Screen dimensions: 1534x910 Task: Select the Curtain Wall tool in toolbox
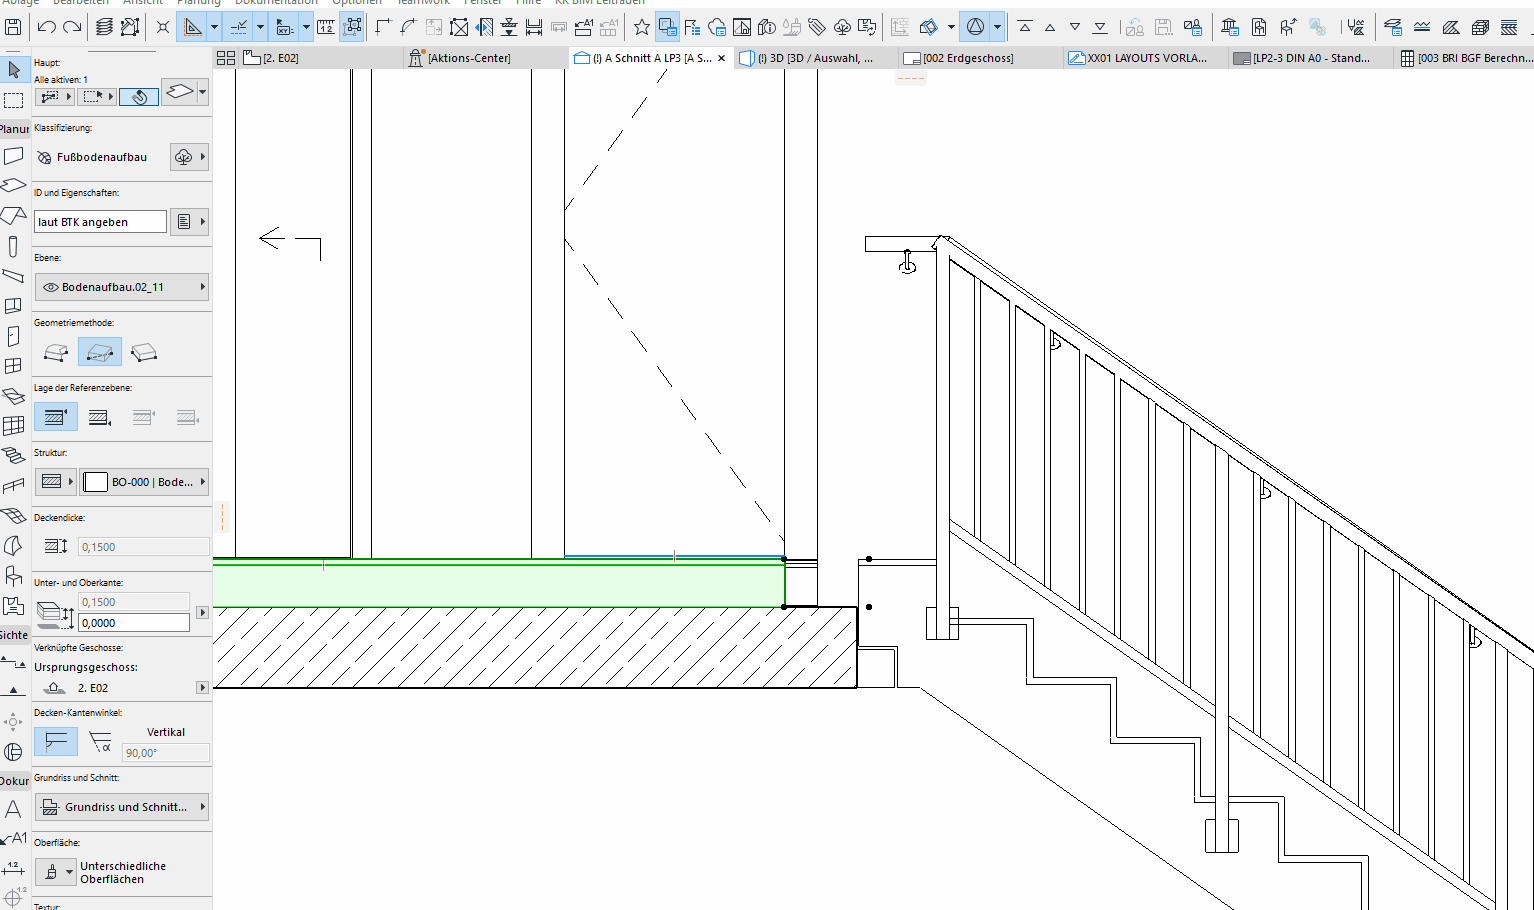tap(13, 425)
